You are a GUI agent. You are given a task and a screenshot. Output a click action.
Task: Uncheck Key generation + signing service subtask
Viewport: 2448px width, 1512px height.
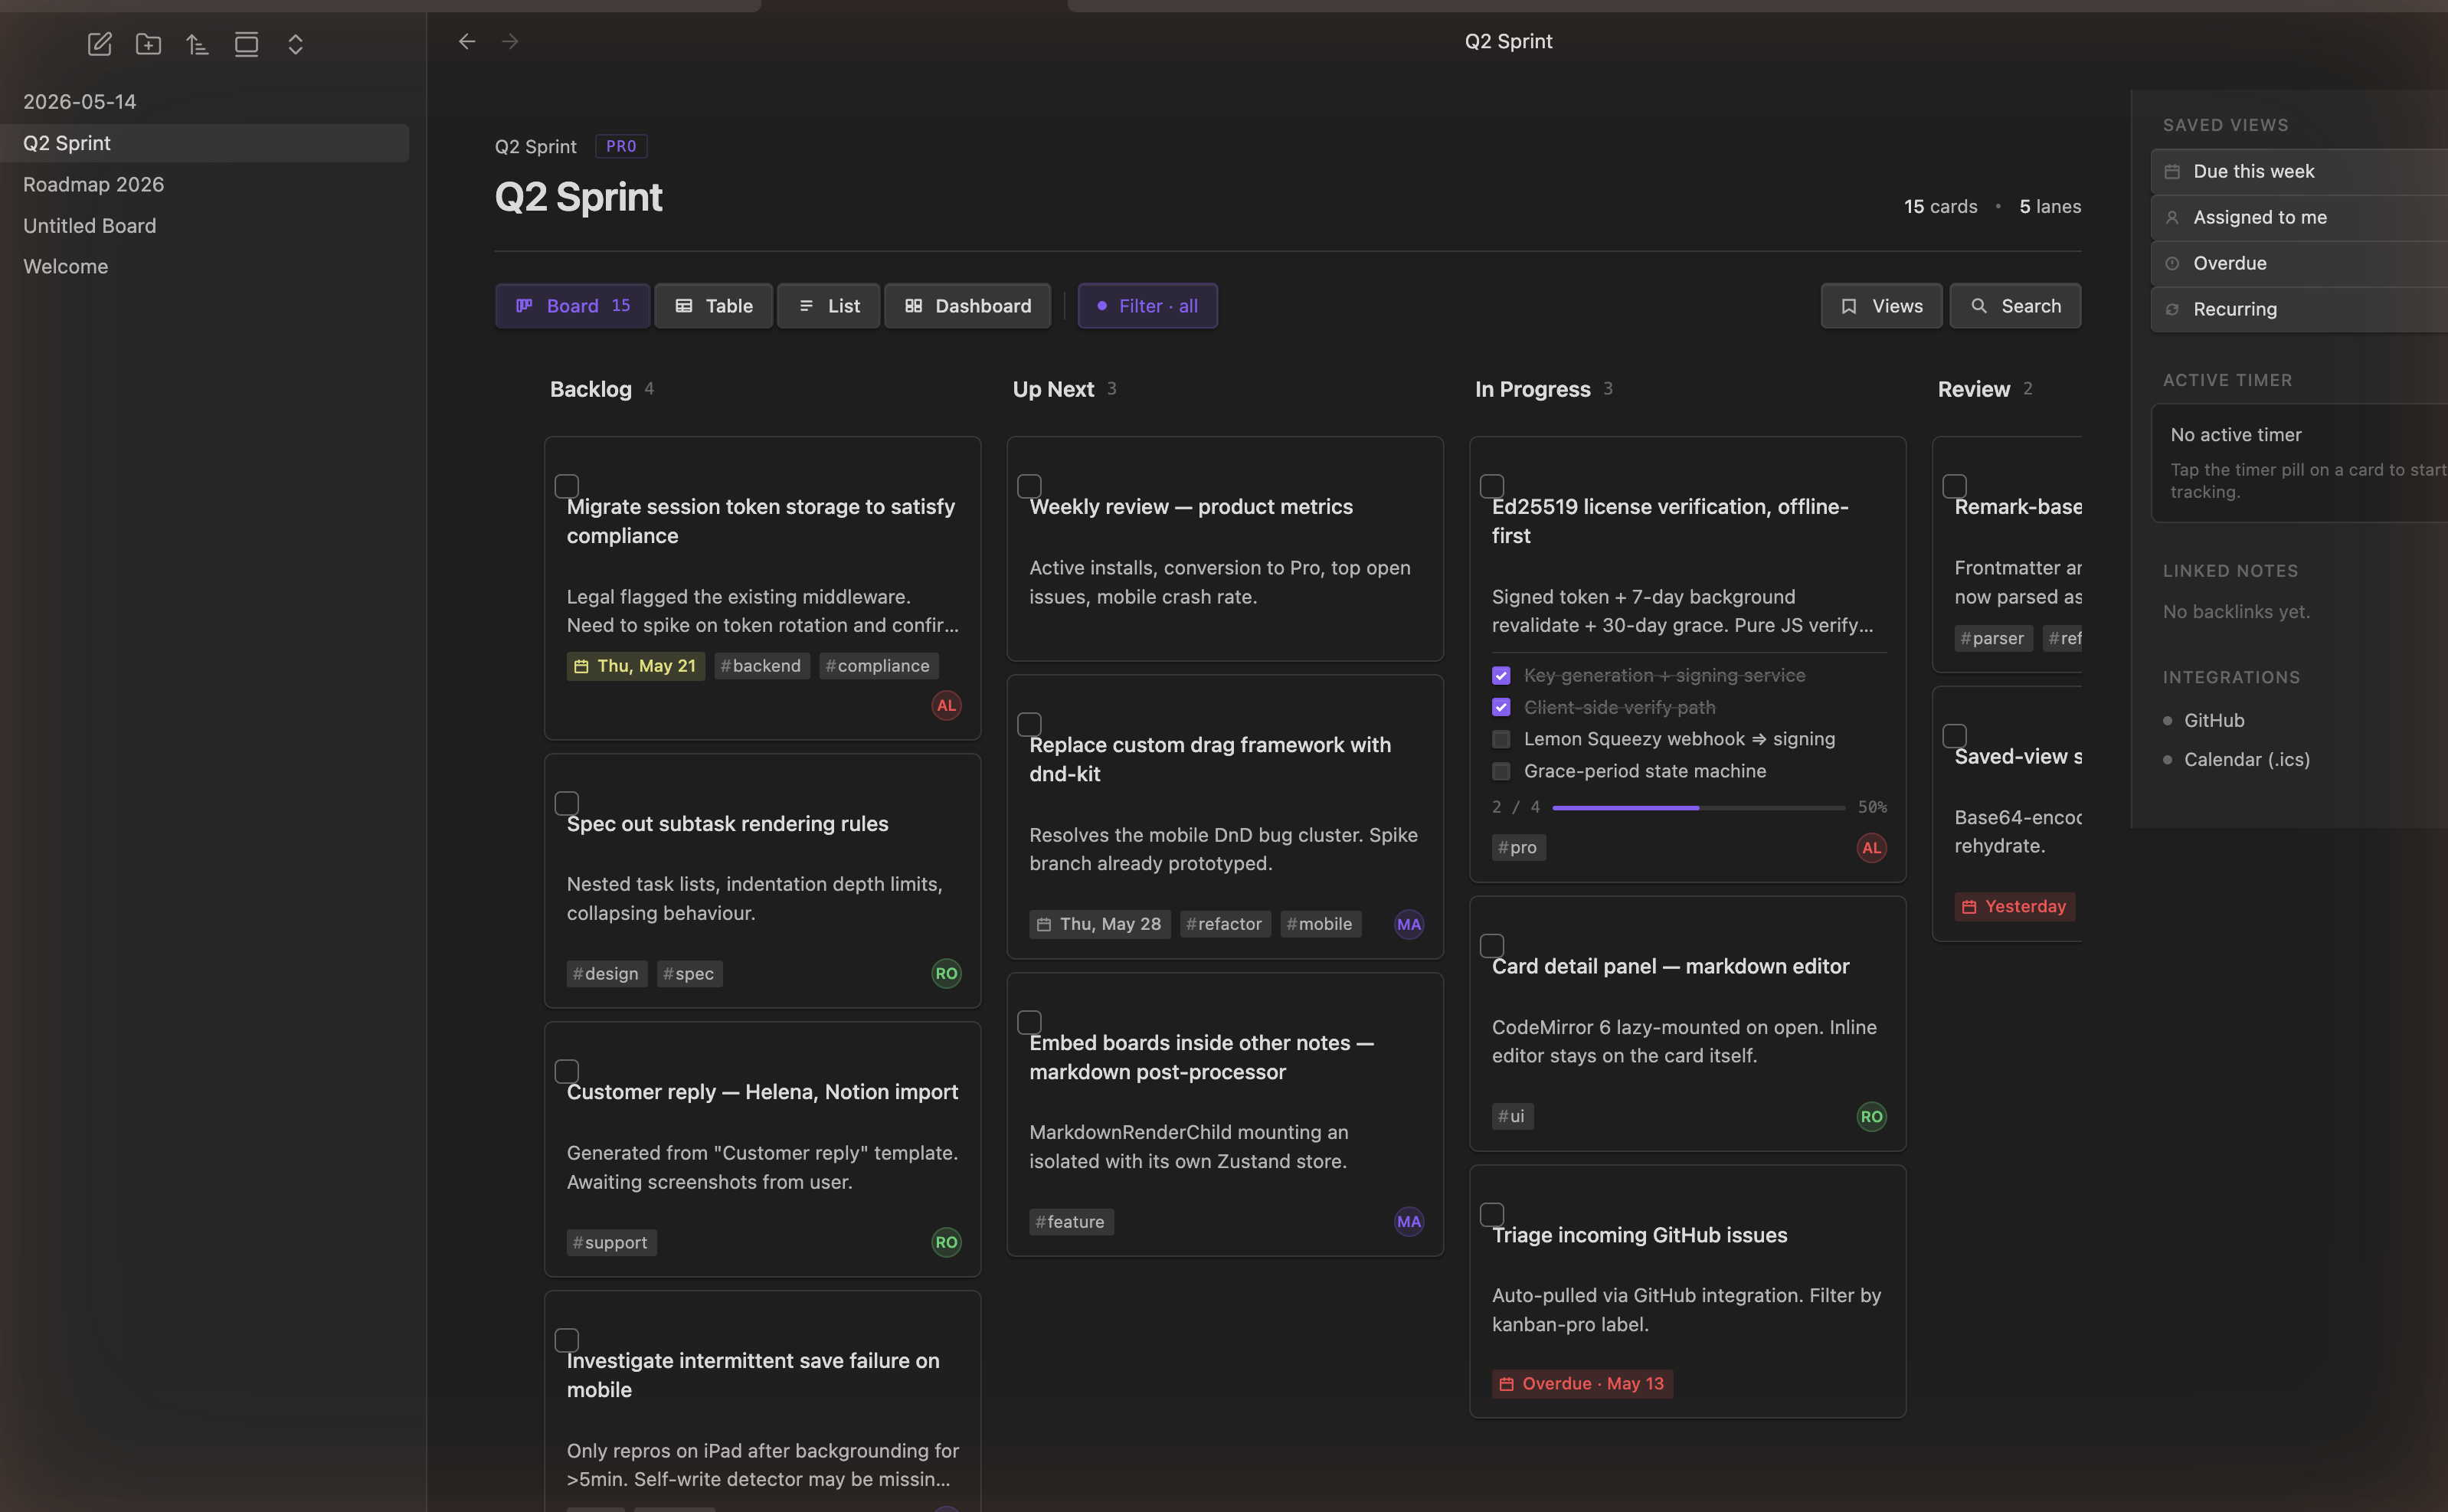(x=1501, y=675)
